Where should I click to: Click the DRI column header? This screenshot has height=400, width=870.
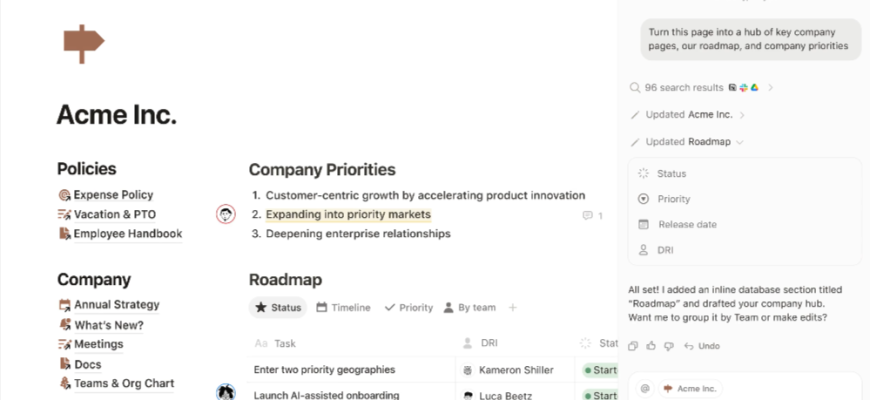489,343
